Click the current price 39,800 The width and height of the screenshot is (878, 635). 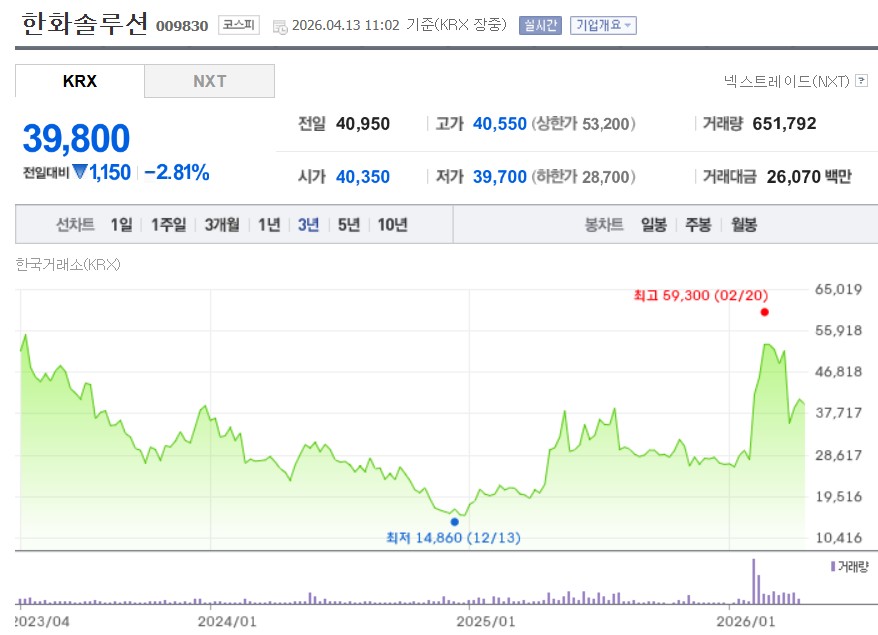[x=76, y=138]
